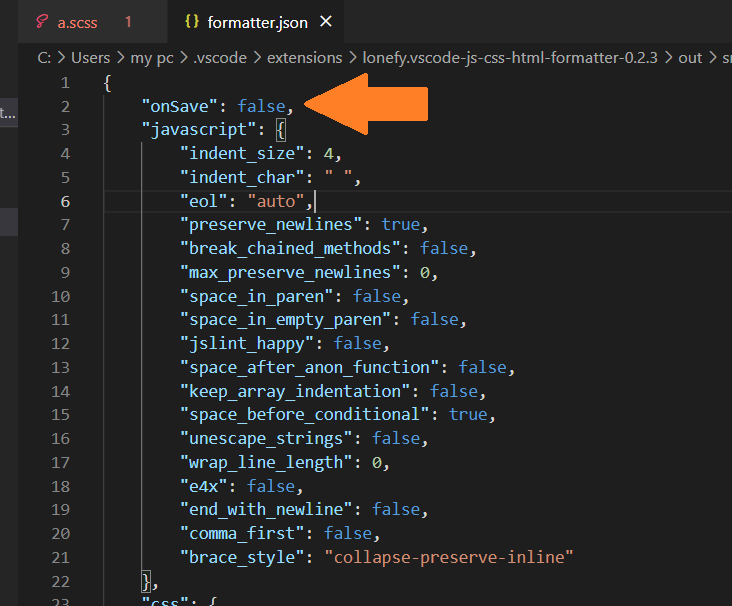The height and width of the screenshot is (606, 732).
Task: Click the SCSS file icon on a.scss tab
Action: coord(42,22)
